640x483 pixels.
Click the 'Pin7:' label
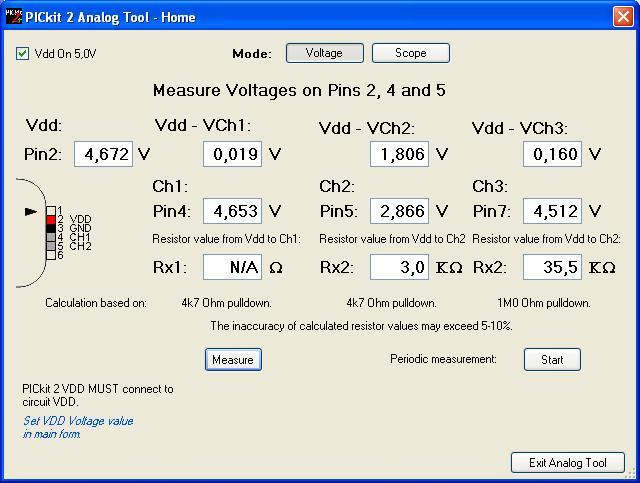(x=492, y=211)
